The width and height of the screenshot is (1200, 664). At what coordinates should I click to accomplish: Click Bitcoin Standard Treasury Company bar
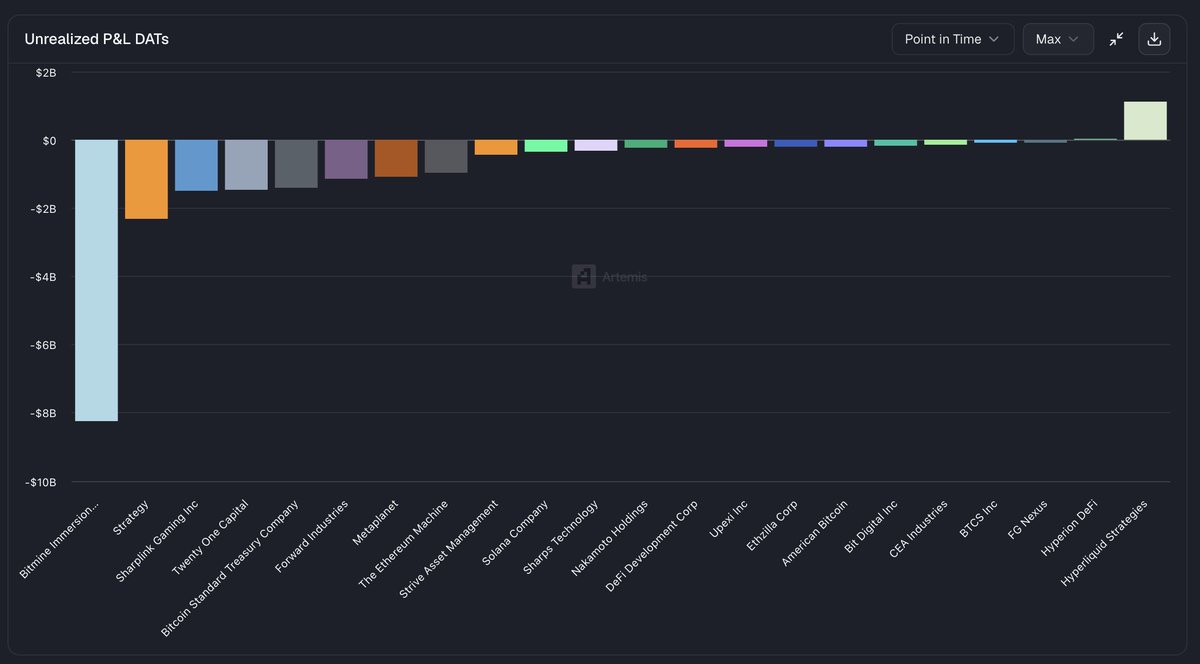pyautogui.click(x=296, y=164)
